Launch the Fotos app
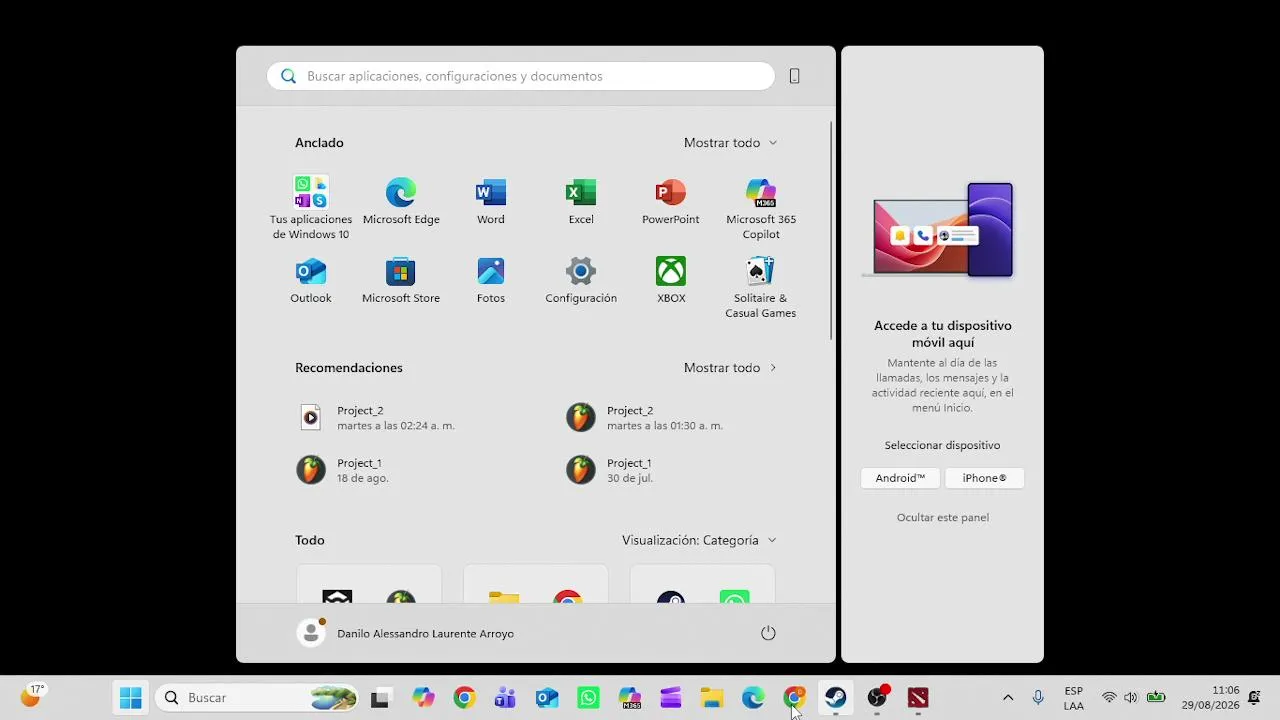The width and height of the screenshot is (1280, 720). pos(491,280)
